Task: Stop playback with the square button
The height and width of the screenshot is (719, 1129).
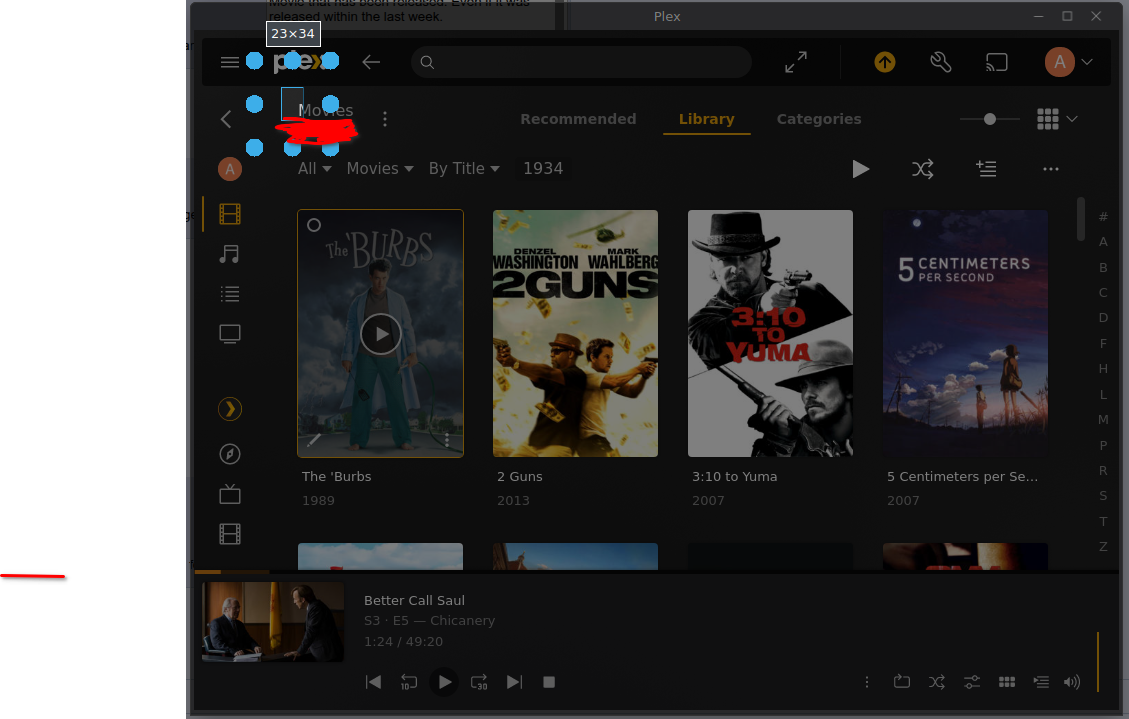Action: (549, 682)
